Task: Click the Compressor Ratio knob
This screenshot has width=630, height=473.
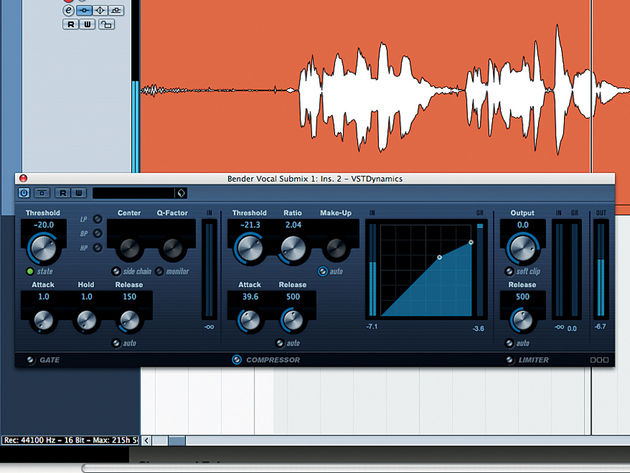Action: pos(293,249)
